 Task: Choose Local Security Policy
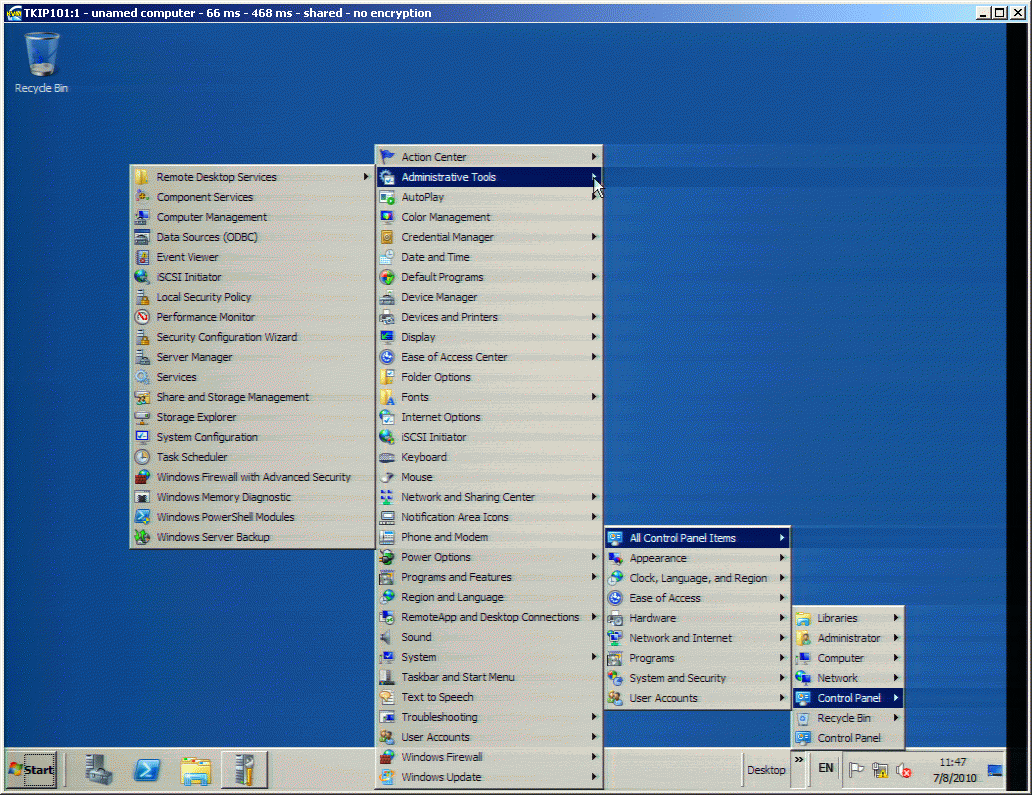click(252, 297)
